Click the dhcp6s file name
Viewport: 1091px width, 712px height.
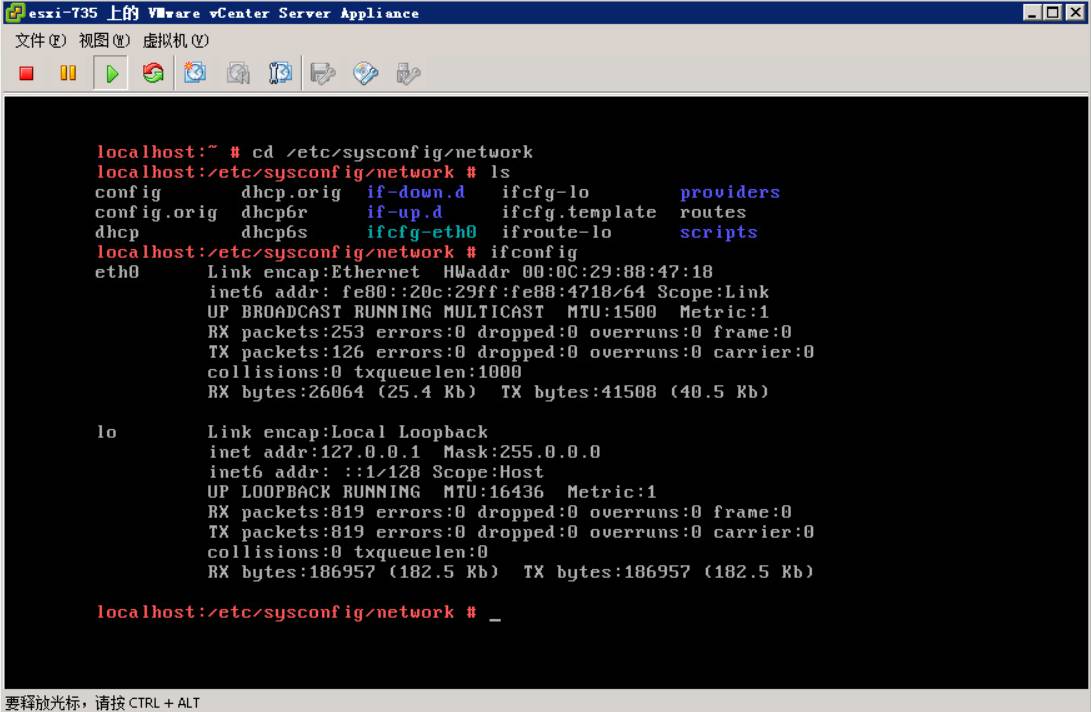(x=274, y=232)
